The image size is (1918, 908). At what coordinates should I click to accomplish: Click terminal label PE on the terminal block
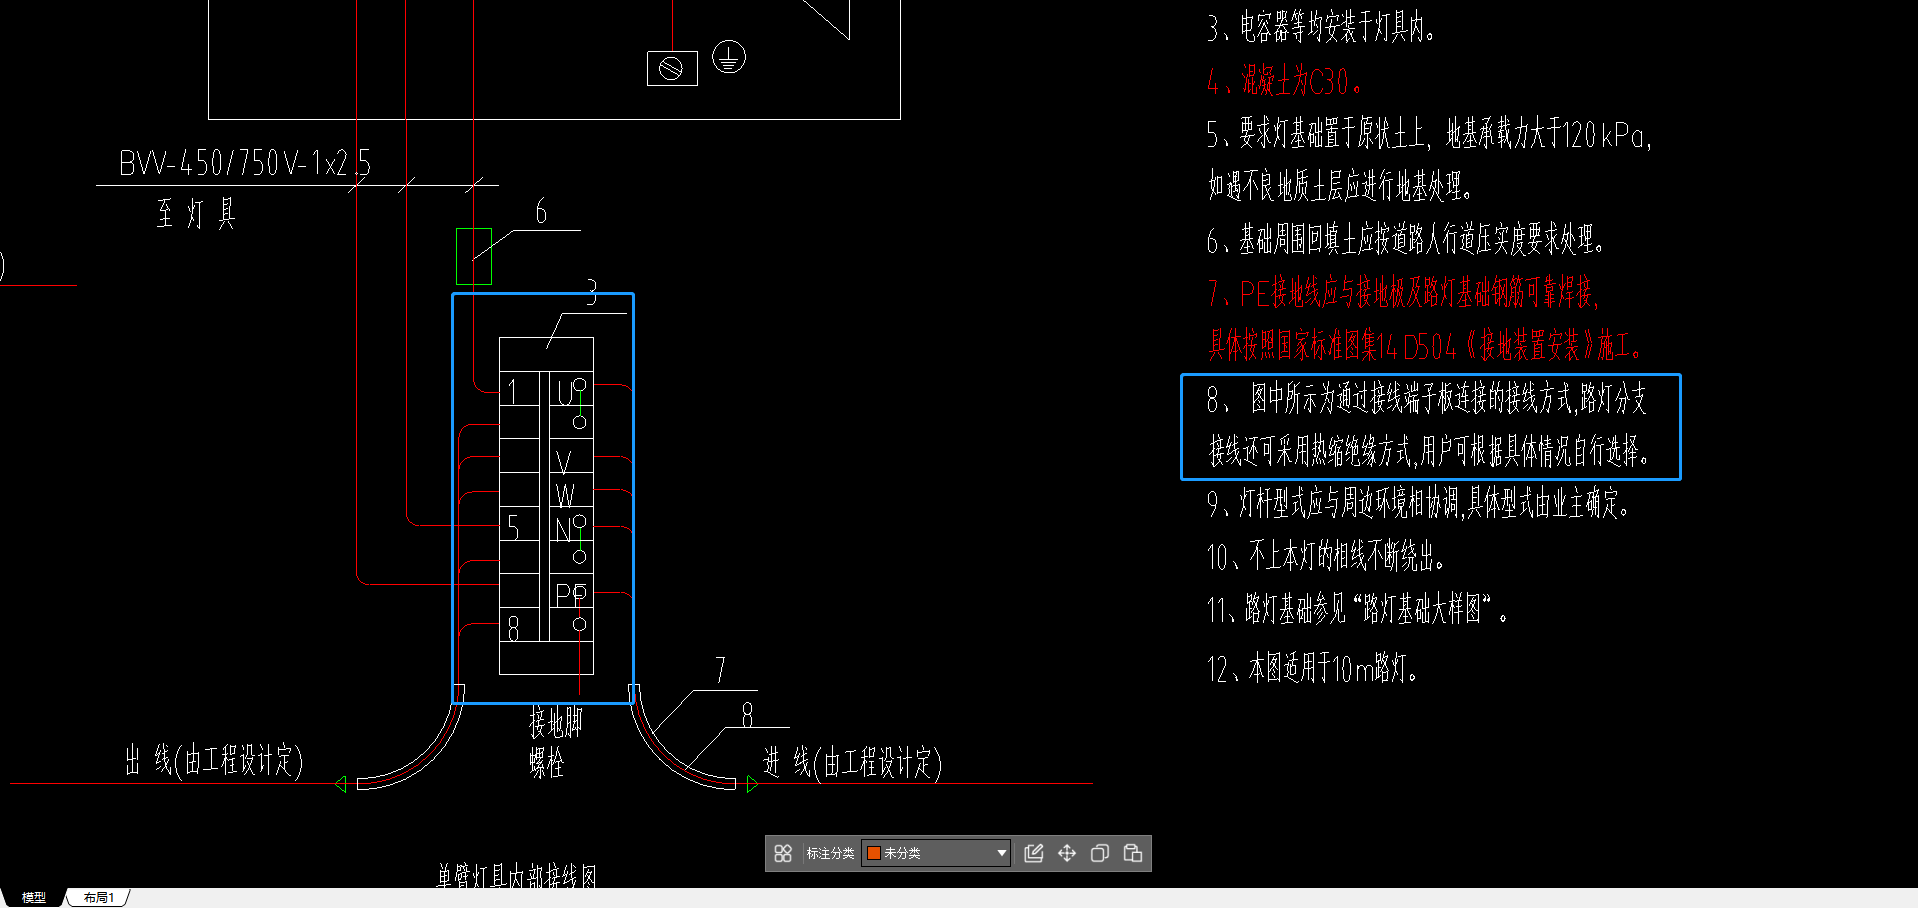coord(570,594)
